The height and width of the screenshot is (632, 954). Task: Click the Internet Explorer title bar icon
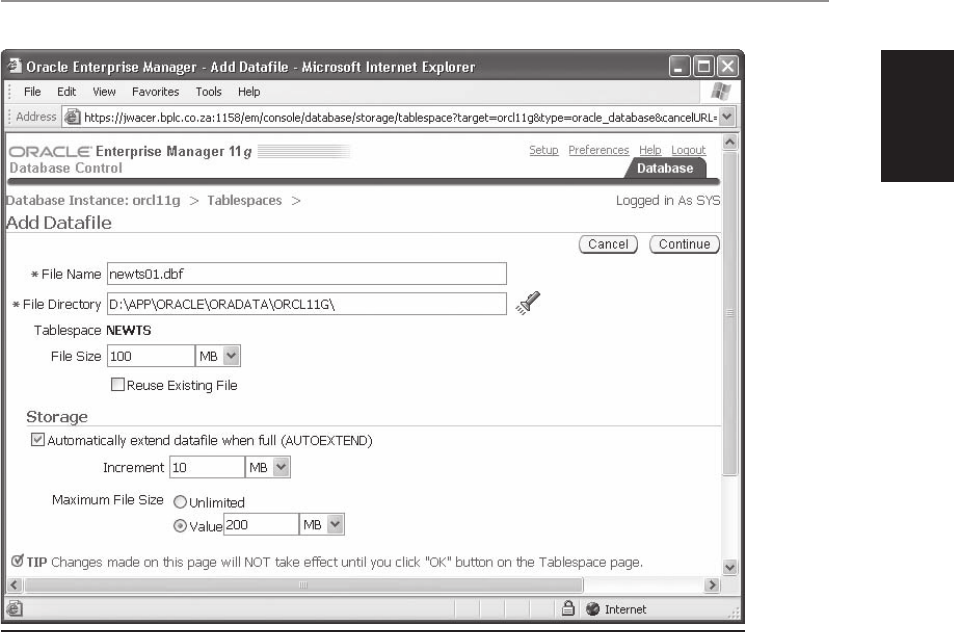pyautogui.click(x=15, y=66)
